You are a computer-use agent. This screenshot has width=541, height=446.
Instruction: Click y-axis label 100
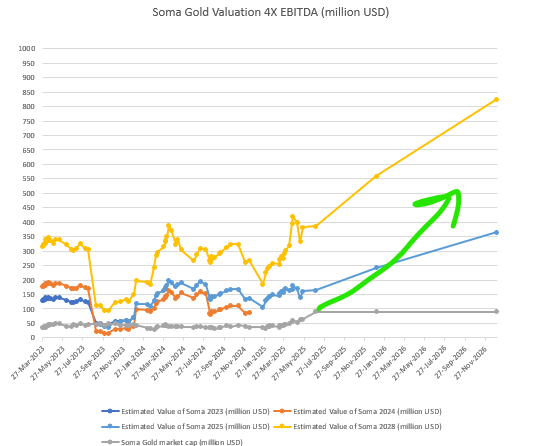coord(29,309)
